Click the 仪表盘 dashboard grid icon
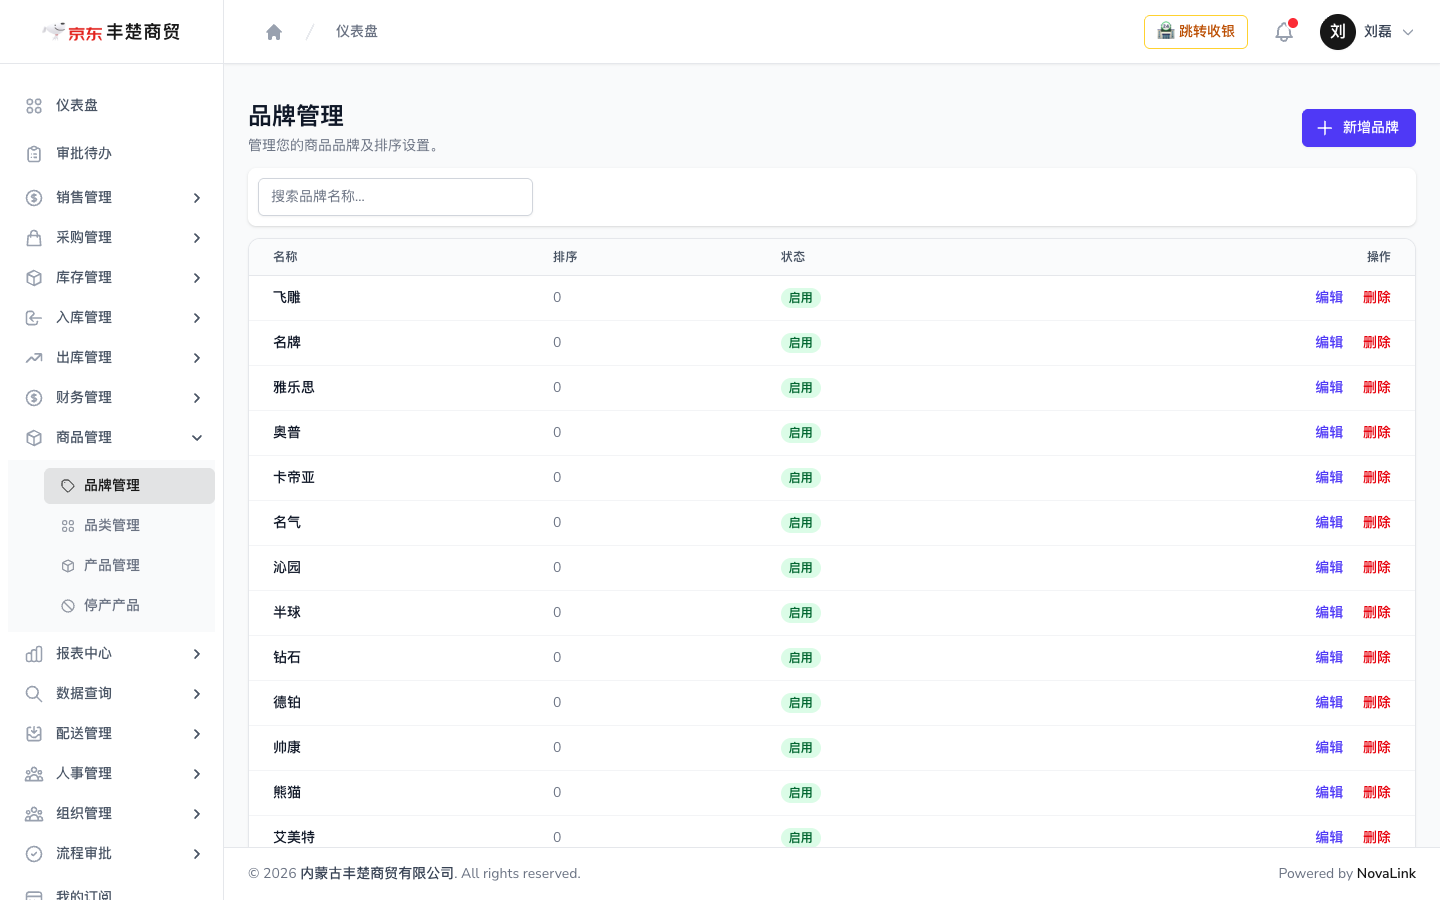The image size is (1440, 900). tap(34, 106)
